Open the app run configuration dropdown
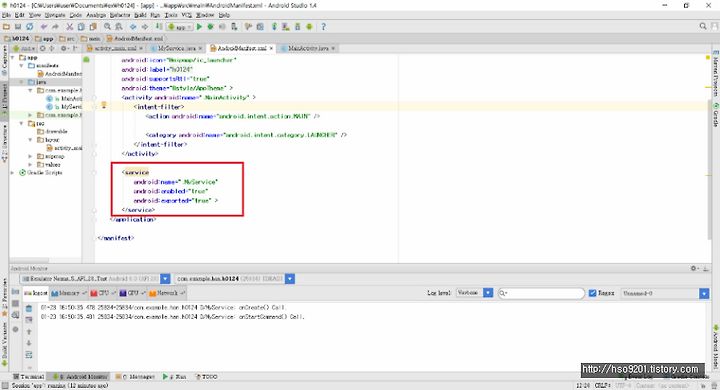The width and height of the screenshot is (720, 390). 180,27
